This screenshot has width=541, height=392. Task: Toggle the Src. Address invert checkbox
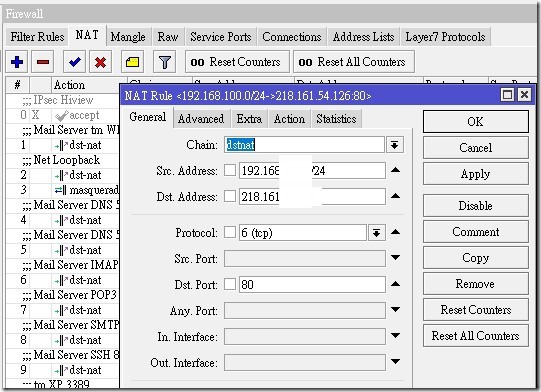[x=230, y=170]
